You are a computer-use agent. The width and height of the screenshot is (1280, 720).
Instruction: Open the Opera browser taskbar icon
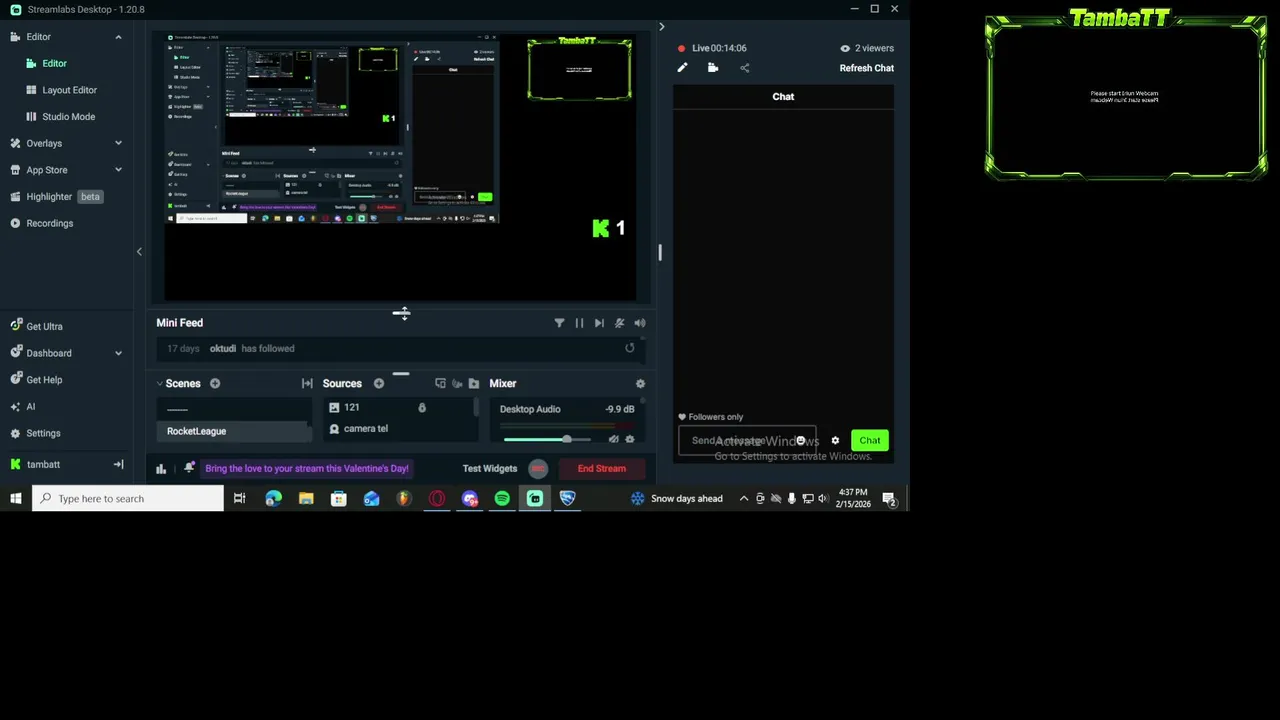coord(437,499)
